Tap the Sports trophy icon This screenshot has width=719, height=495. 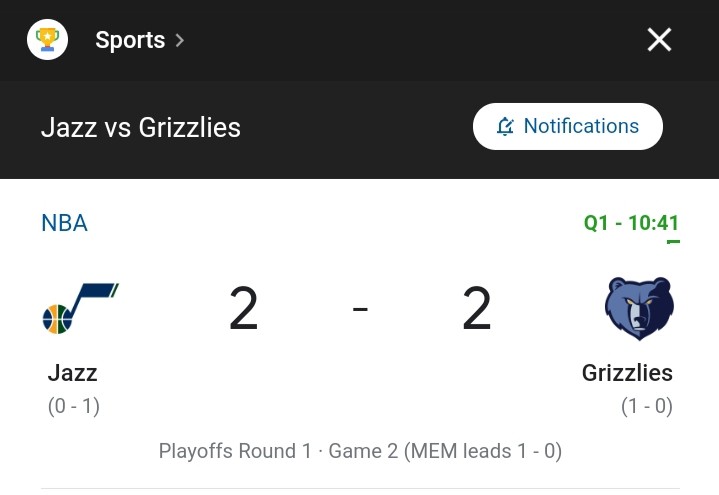coord(47,39)
